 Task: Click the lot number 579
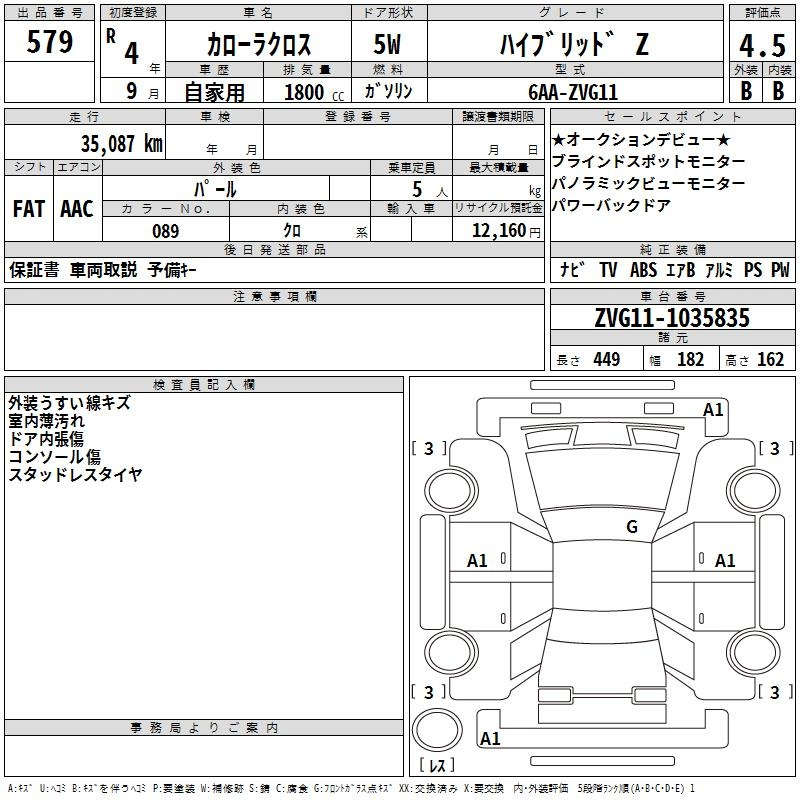point(50,43)
